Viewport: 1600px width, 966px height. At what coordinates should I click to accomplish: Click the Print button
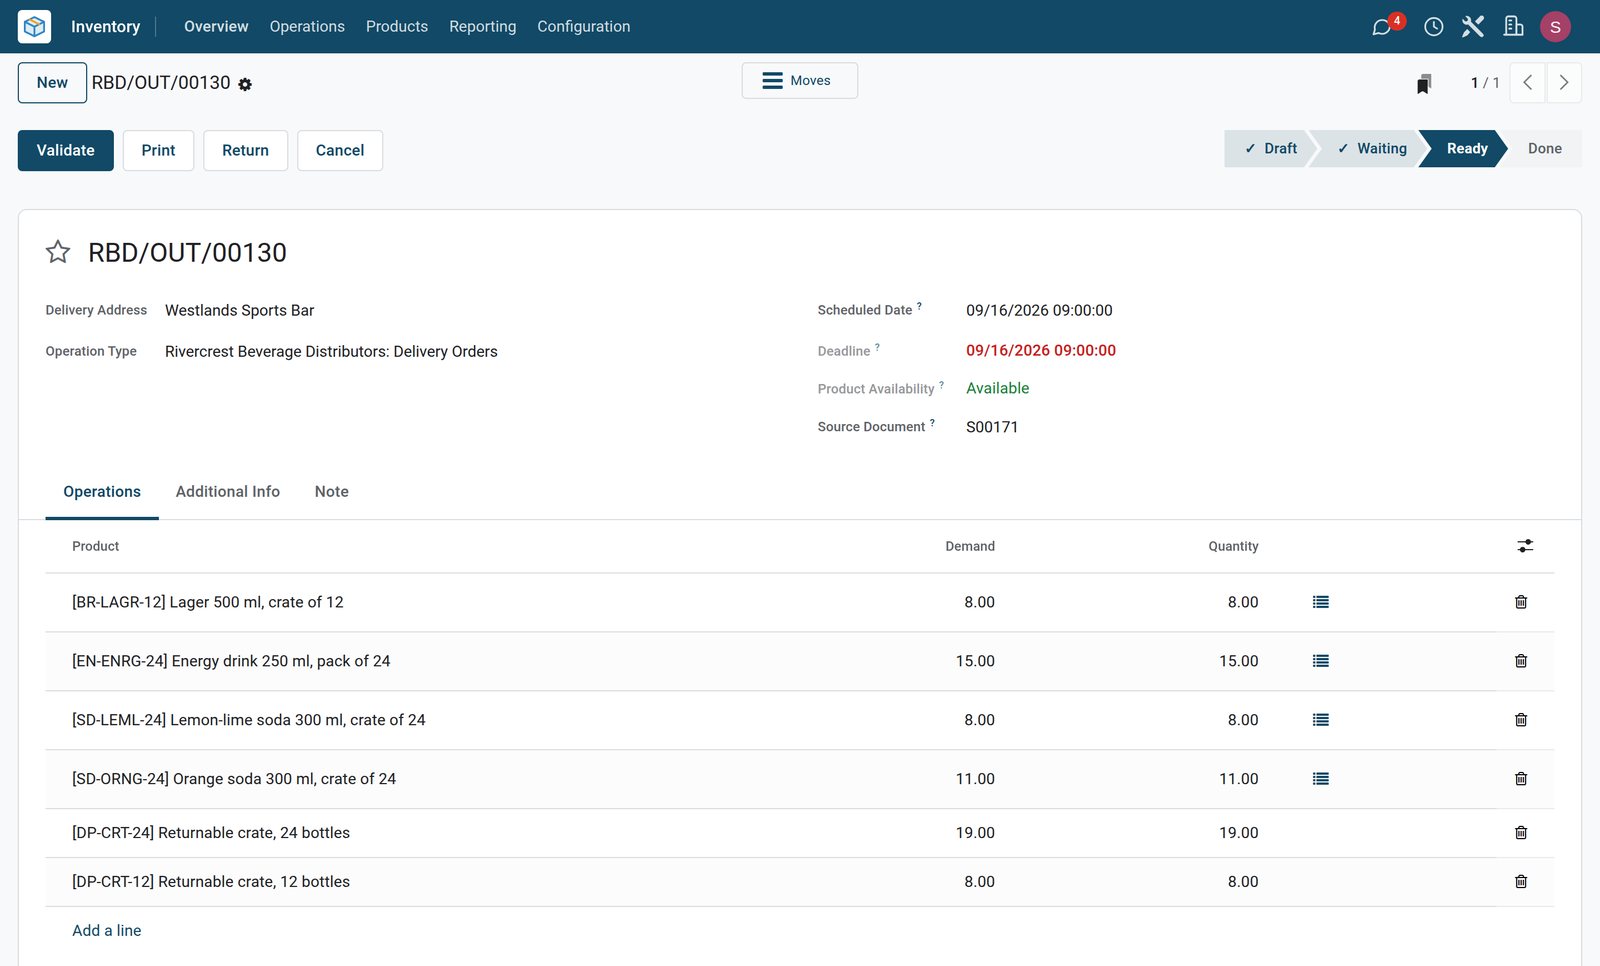158,150
